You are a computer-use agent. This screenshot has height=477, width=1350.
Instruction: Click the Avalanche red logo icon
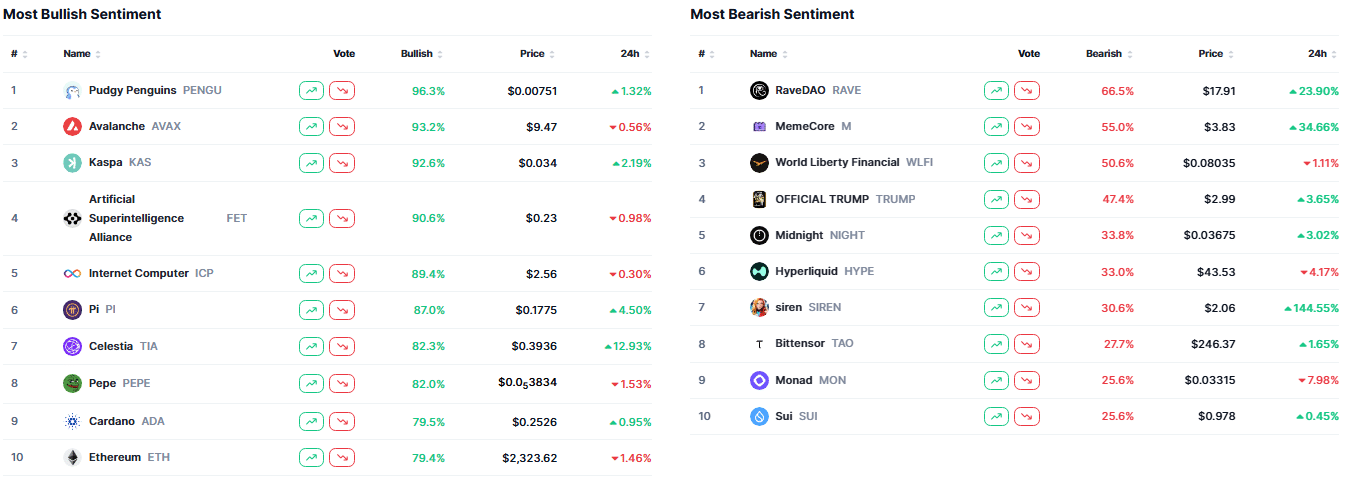point(72,127)
